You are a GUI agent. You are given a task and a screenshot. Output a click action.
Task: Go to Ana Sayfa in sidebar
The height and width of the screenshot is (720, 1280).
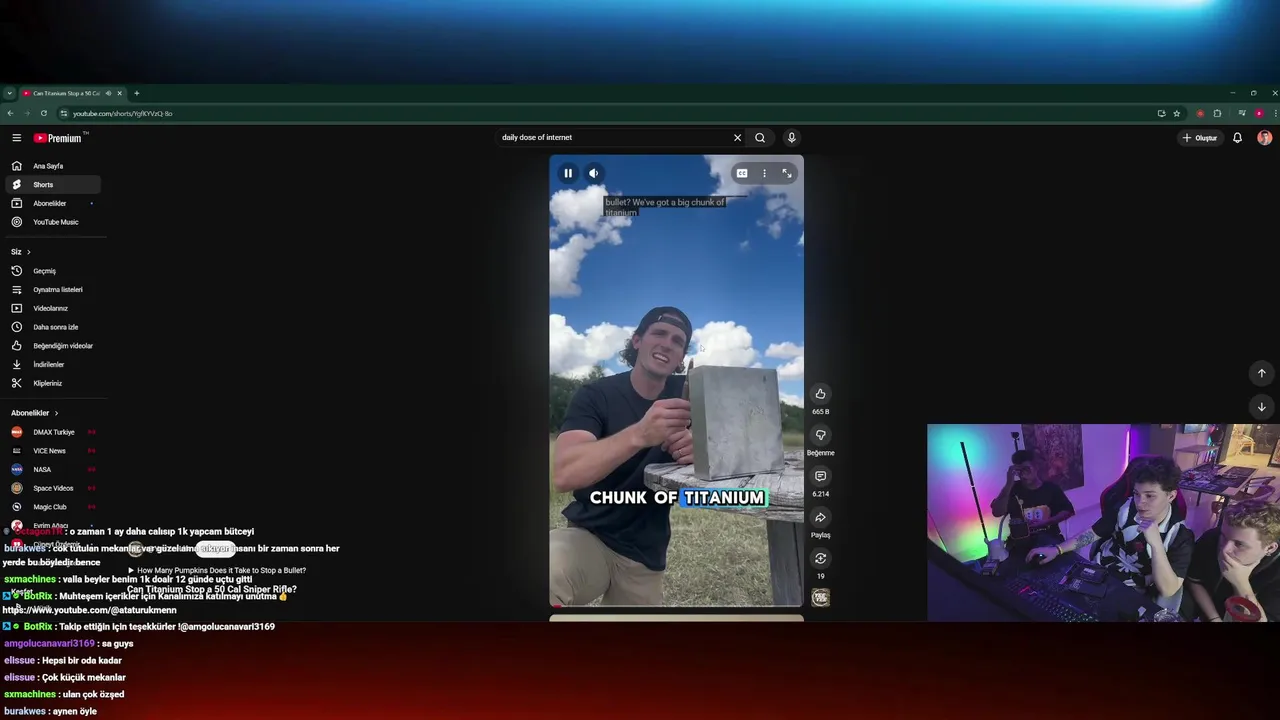tap(53, 166)
